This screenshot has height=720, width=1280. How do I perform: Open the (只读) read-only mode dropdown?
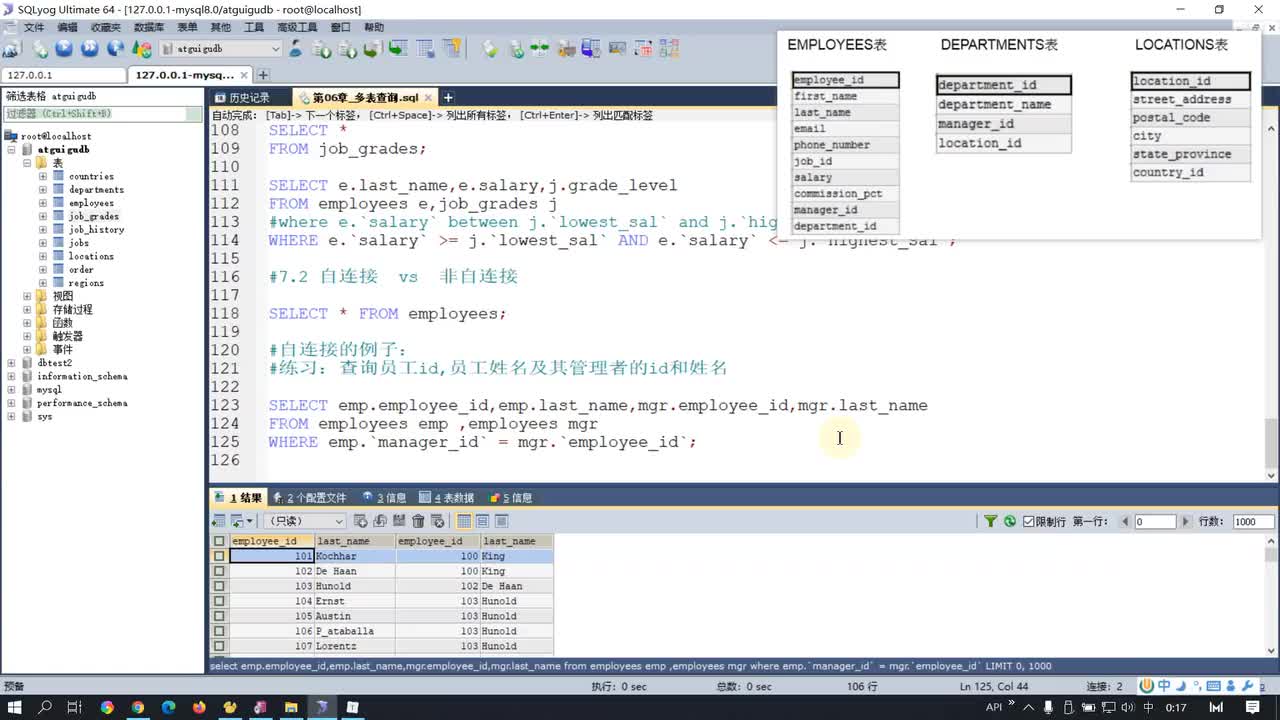click(x=305, y=521)
